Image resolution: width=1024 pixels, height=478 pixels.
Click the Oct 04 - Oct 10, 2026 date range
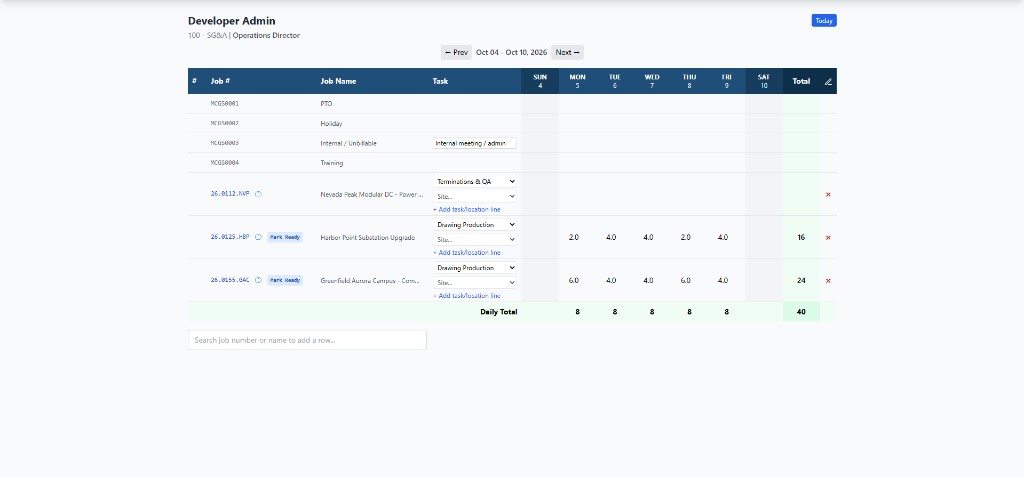(x=511, y=52)
